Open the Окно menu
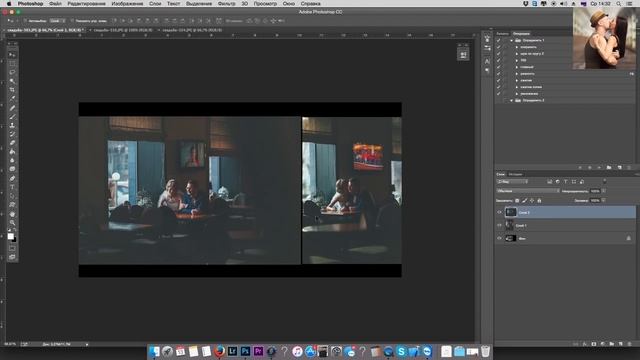This screenshot has width=640, height=360. tap(289, 3)
